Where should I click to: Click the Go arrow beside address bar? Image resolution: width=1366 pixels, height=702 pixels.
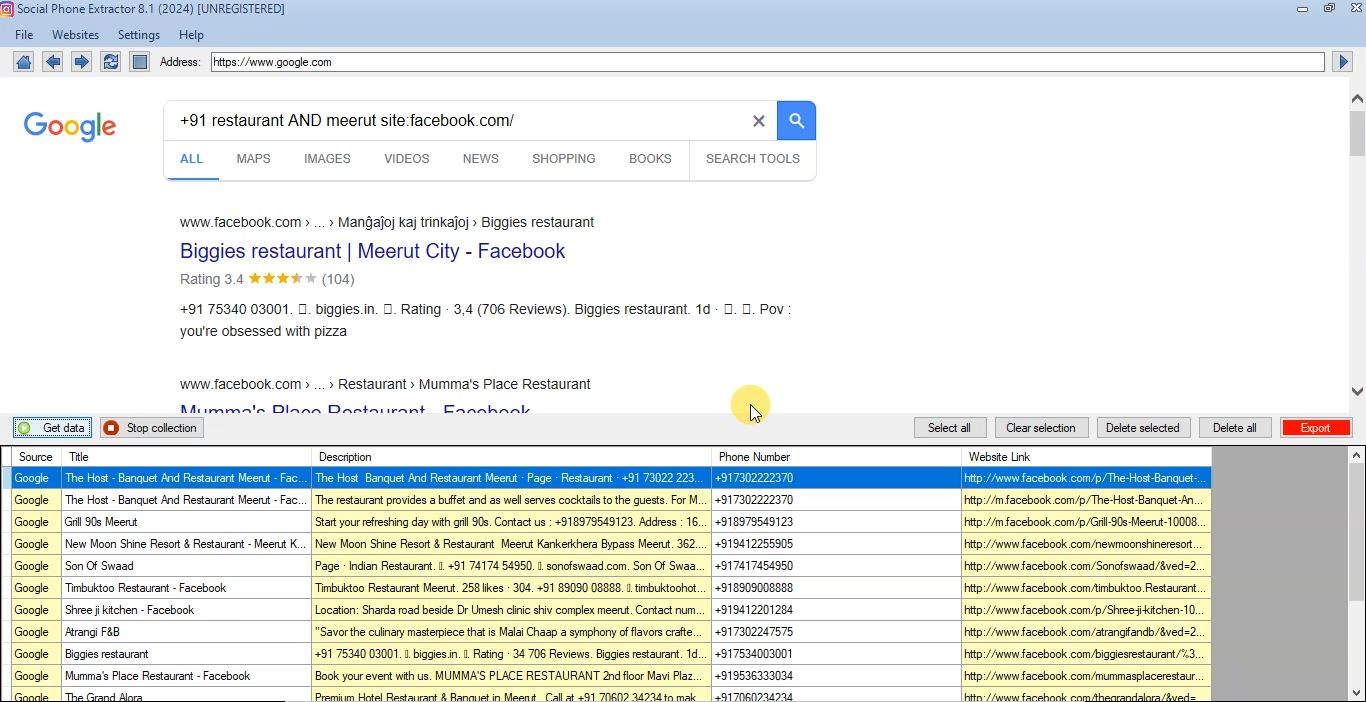[1343, 62]
